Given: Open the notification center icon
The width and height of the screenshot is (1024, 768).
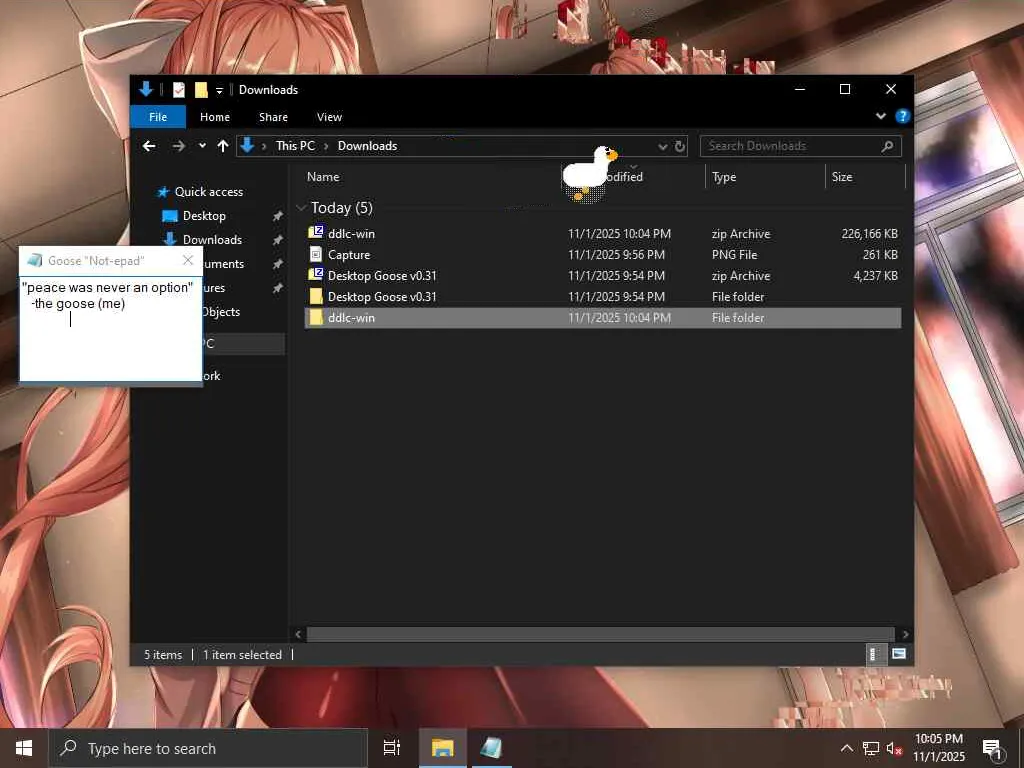Looking at the screenshot, I should (992, 748).
